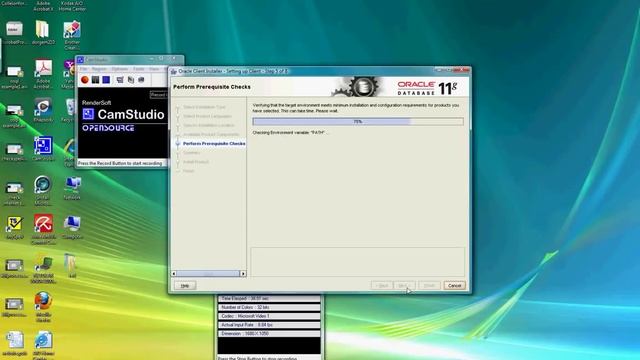This screenshot has height=360, width=640.
Task: Click the Number of Colors 32 bits row
Action: point(269,307)
